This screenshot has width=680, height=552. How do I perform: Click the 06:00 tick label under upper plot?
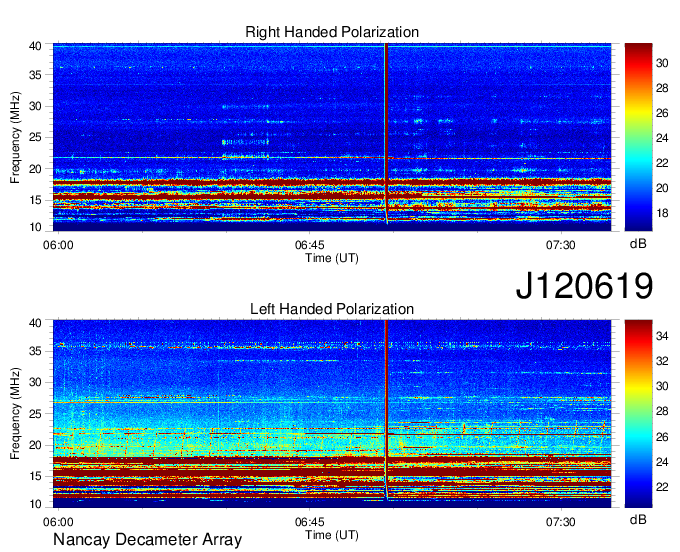pos(58,245)
